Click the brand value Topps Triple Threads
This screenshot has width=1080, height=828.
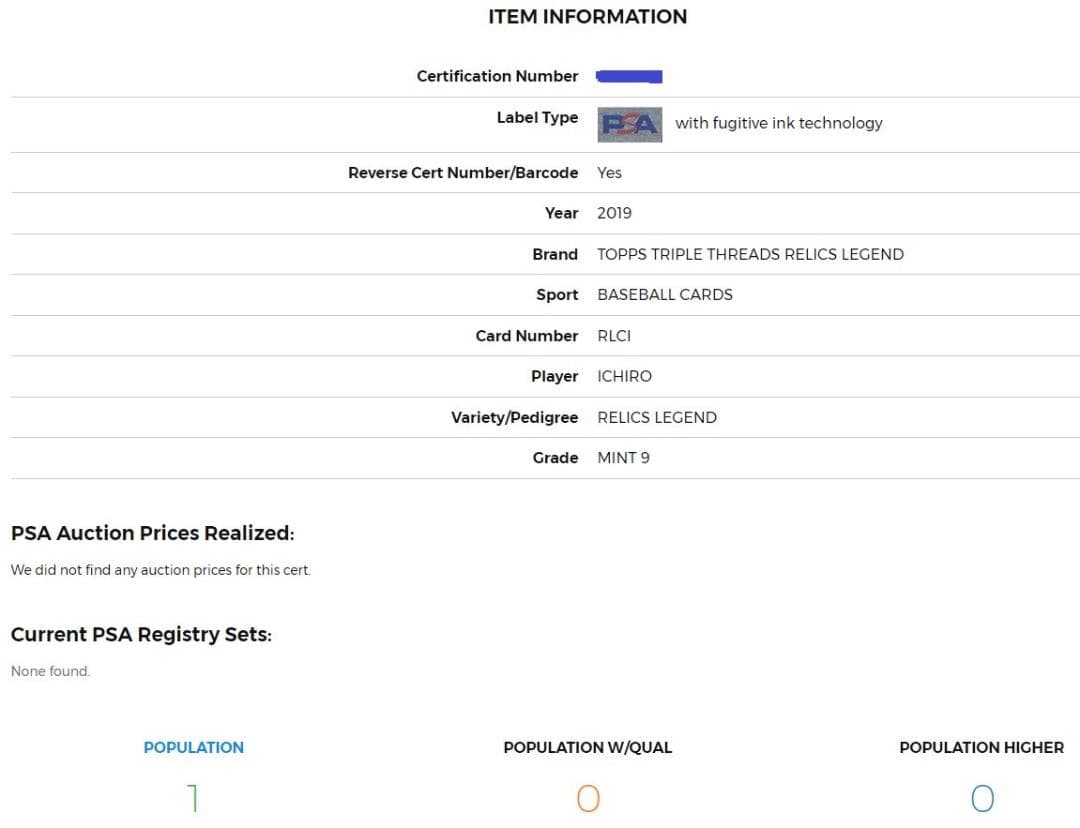click(x=750, y=254)
